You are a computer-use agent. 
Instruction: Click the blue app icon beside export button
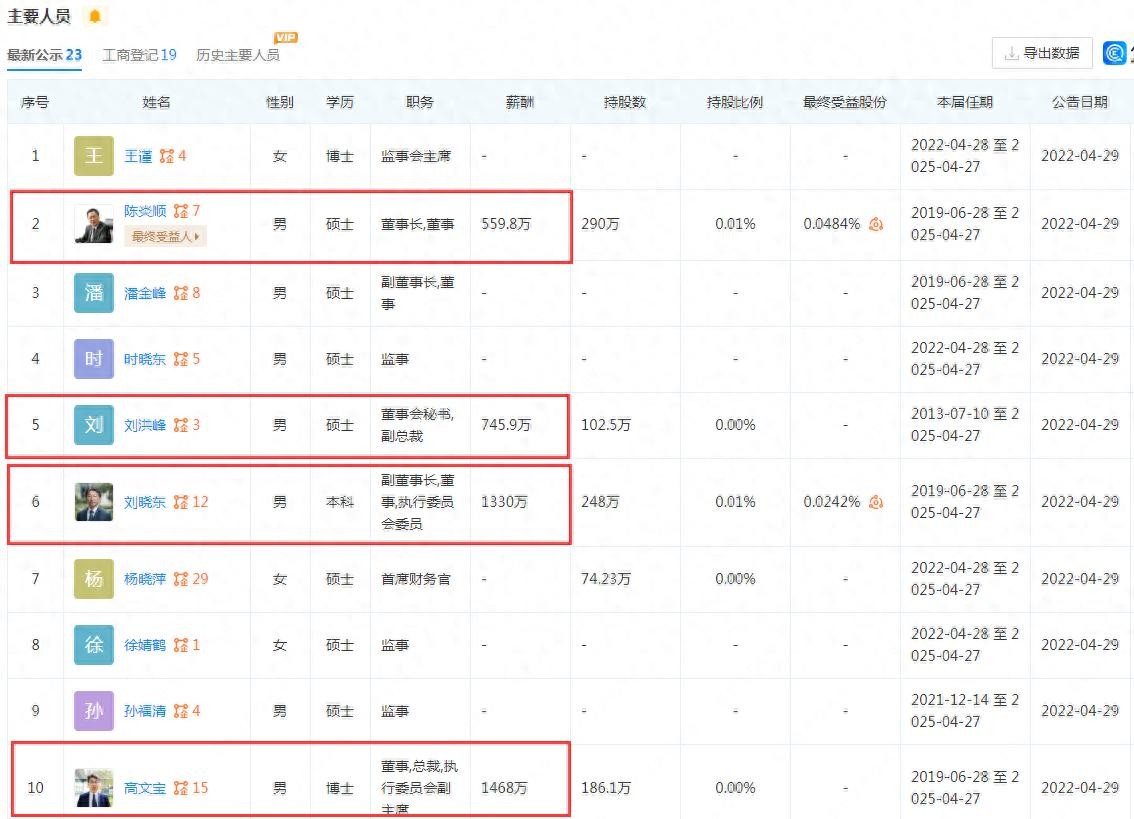(1115, 53)
